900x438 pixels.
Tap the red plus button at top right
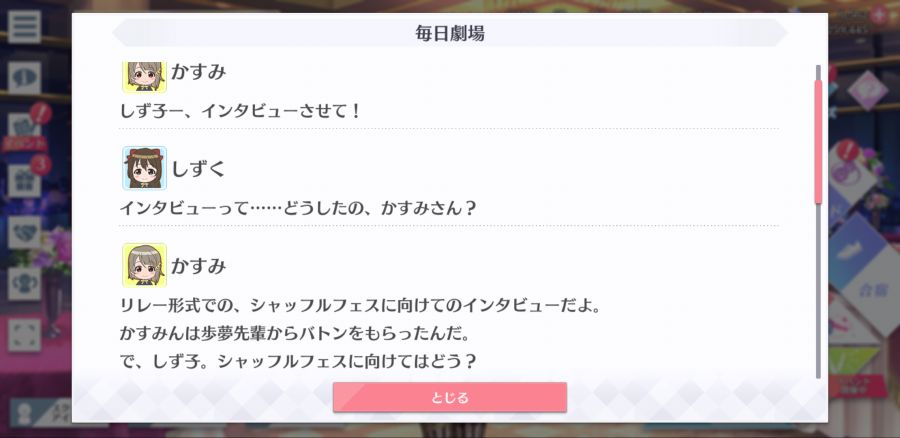click(x=878, y=15)
